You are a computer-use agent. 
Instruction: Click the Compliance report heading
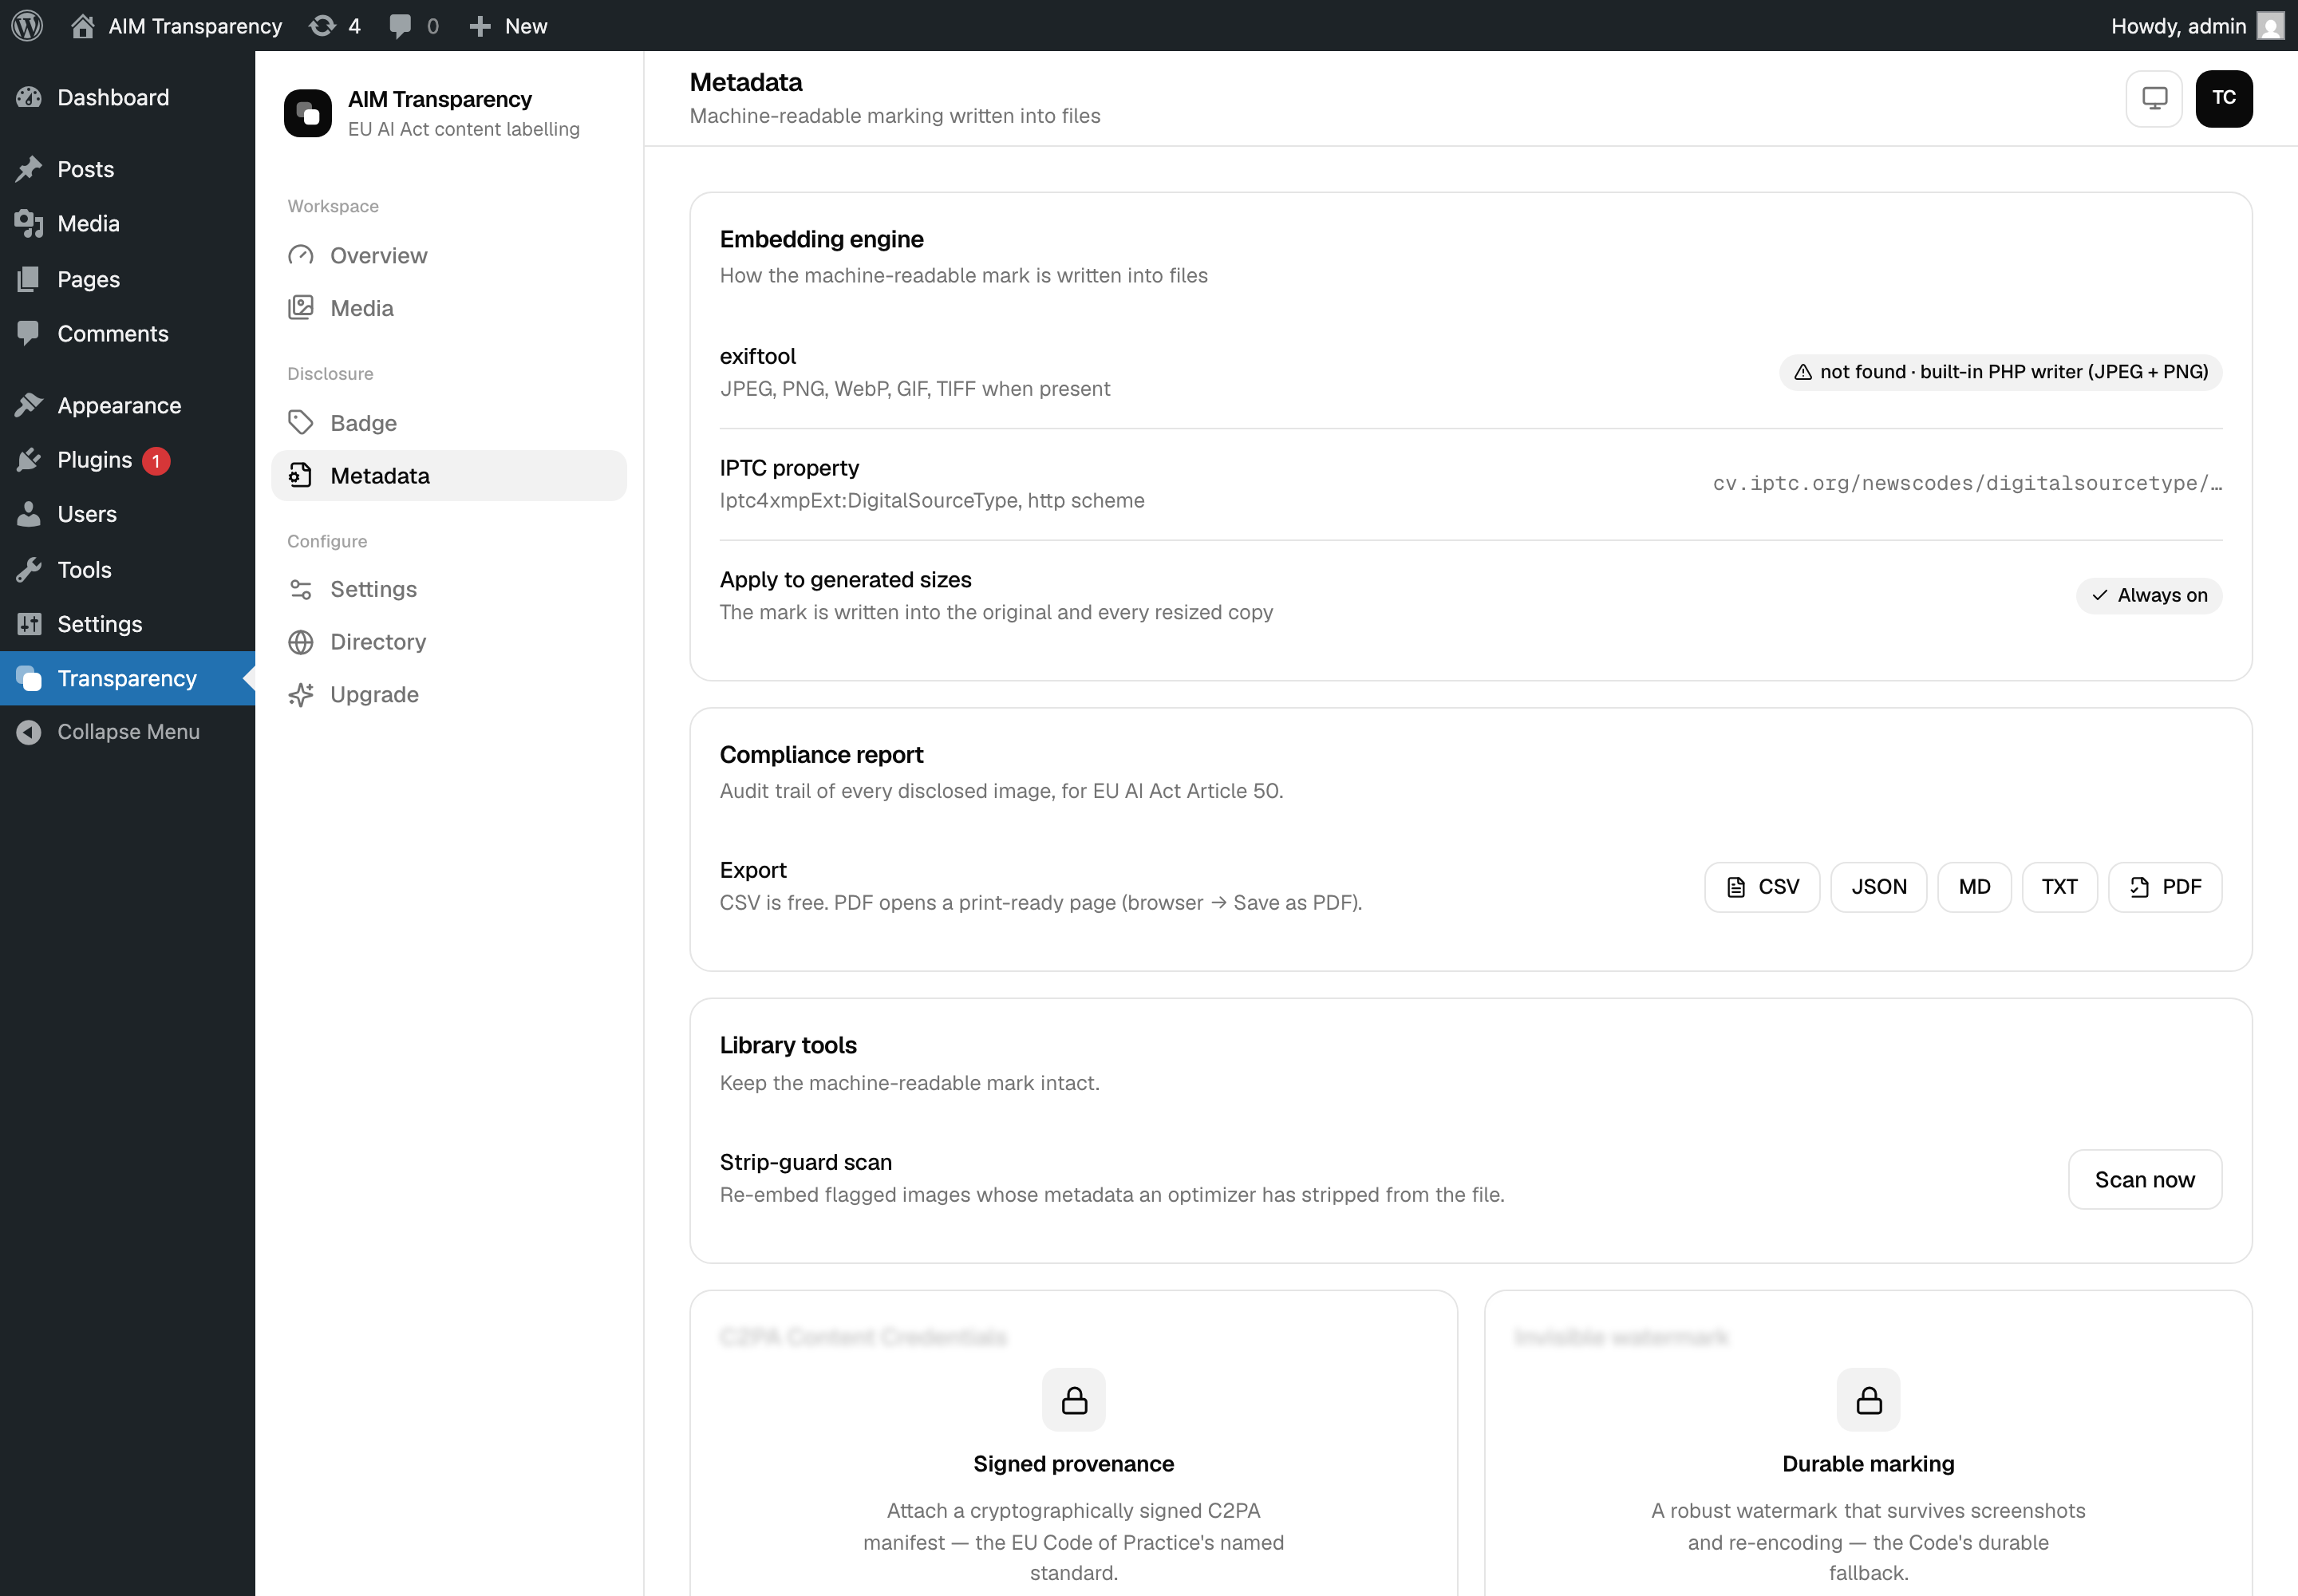(x=821, y=755)
